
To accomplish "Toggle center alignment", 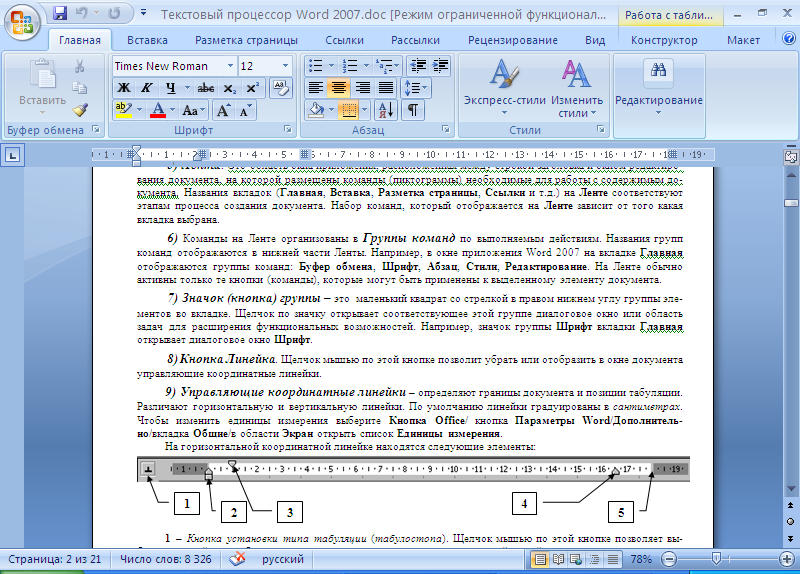I will click(339, 88).
